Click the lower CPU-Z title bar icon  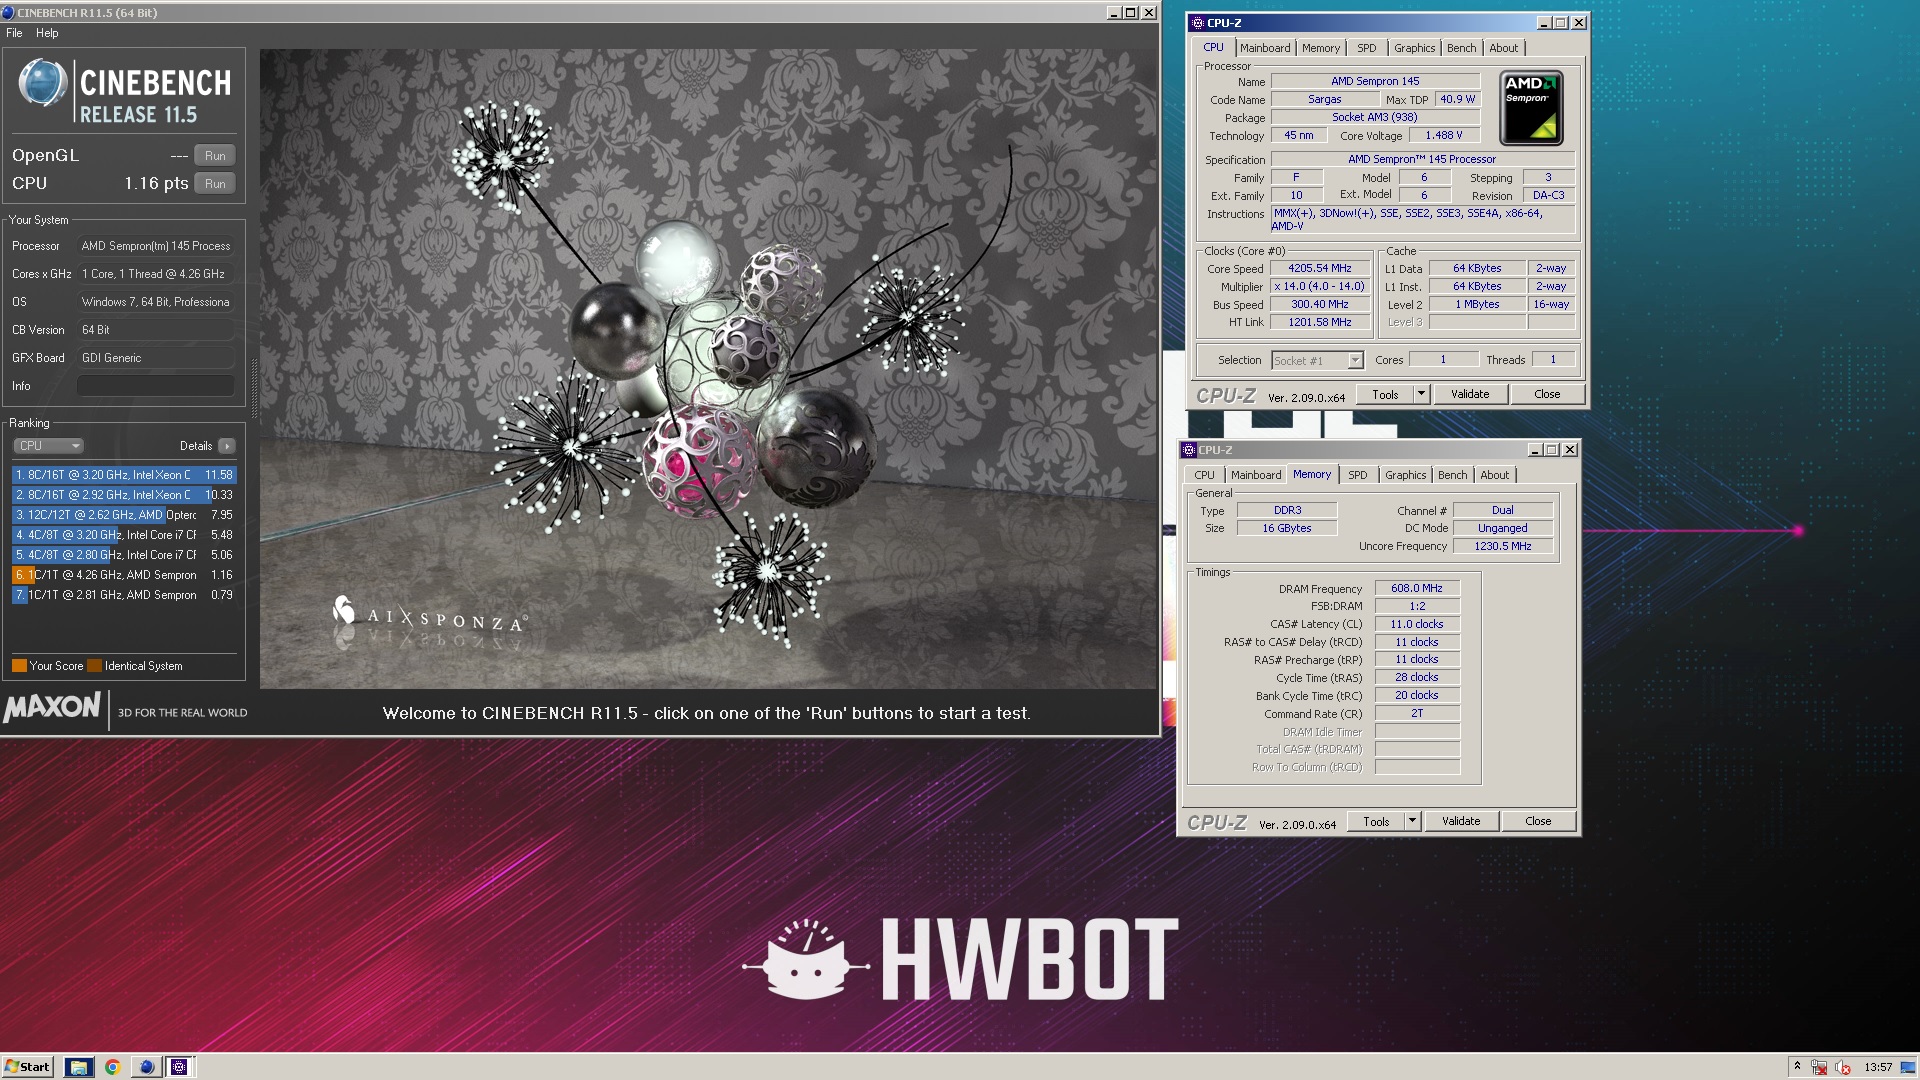coord(1189,450)
